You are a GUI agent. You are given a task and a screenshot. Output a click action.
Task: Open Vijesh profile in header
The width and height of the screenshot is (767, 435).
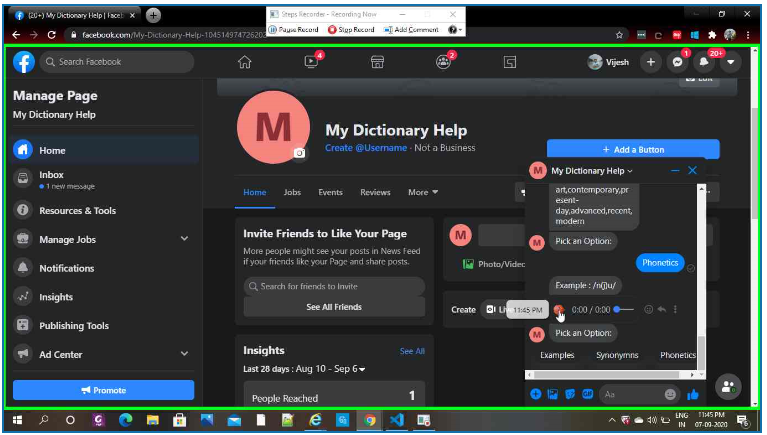(609, 62)
